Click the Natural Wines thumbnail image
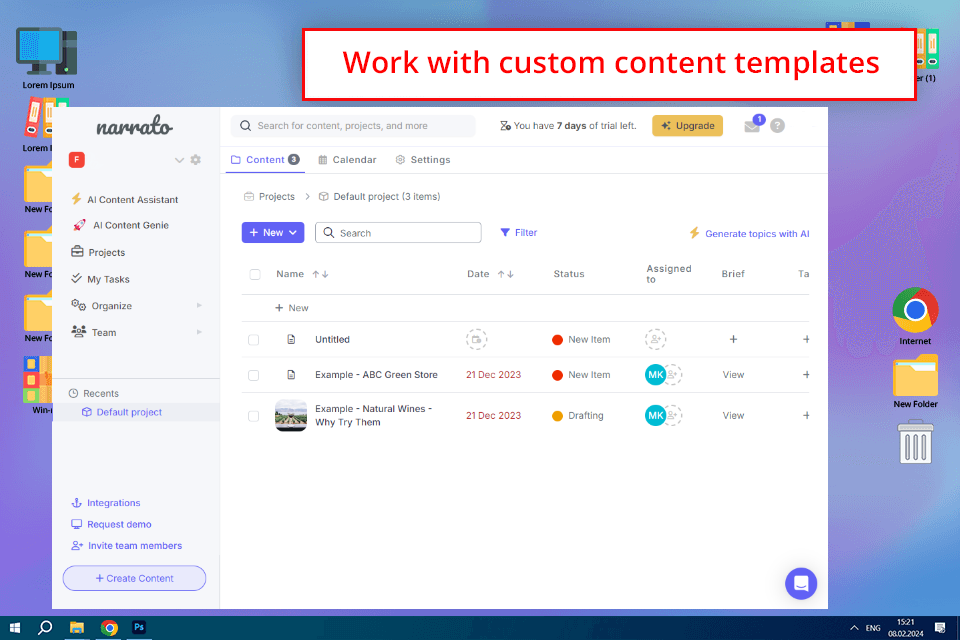960x640 pixels. pos(291,416)
